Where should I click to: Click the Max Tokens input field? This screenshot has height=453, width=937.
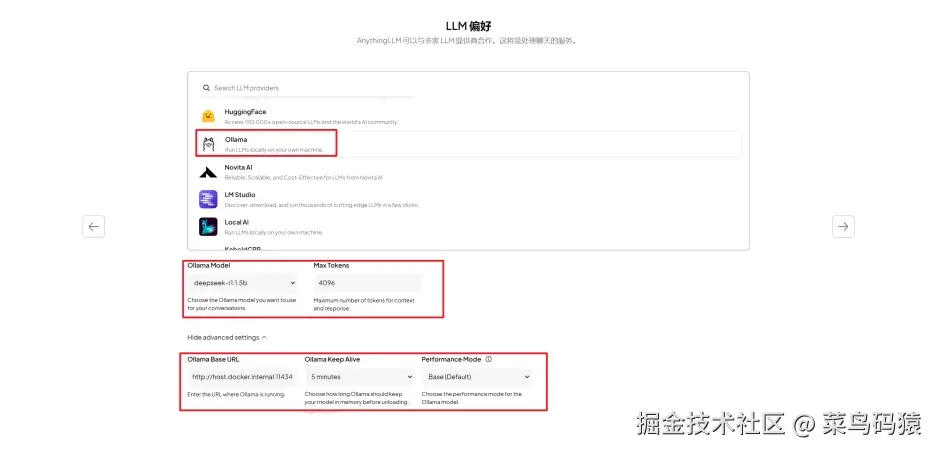click(x=368, y=283)
